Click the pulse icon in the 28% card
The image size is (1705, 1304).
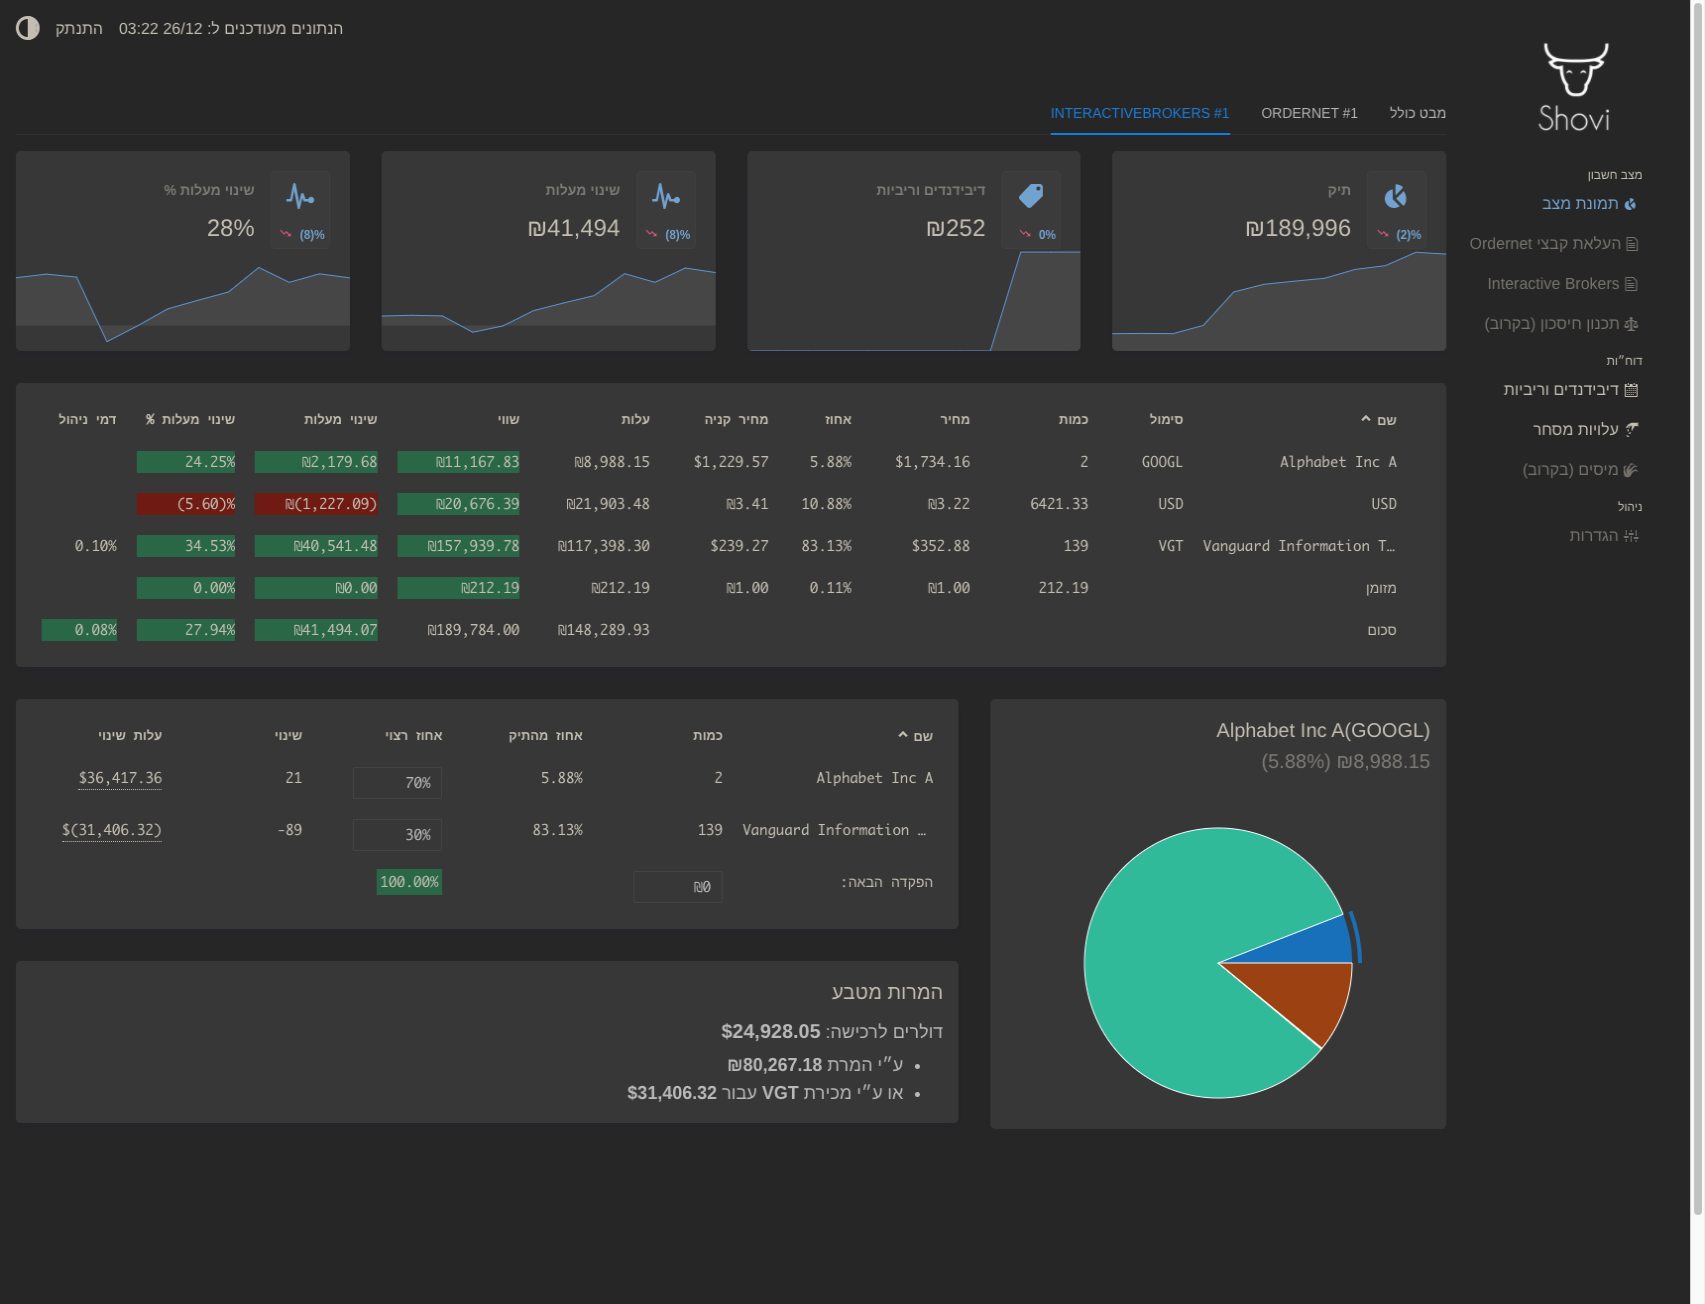(300, 196)
